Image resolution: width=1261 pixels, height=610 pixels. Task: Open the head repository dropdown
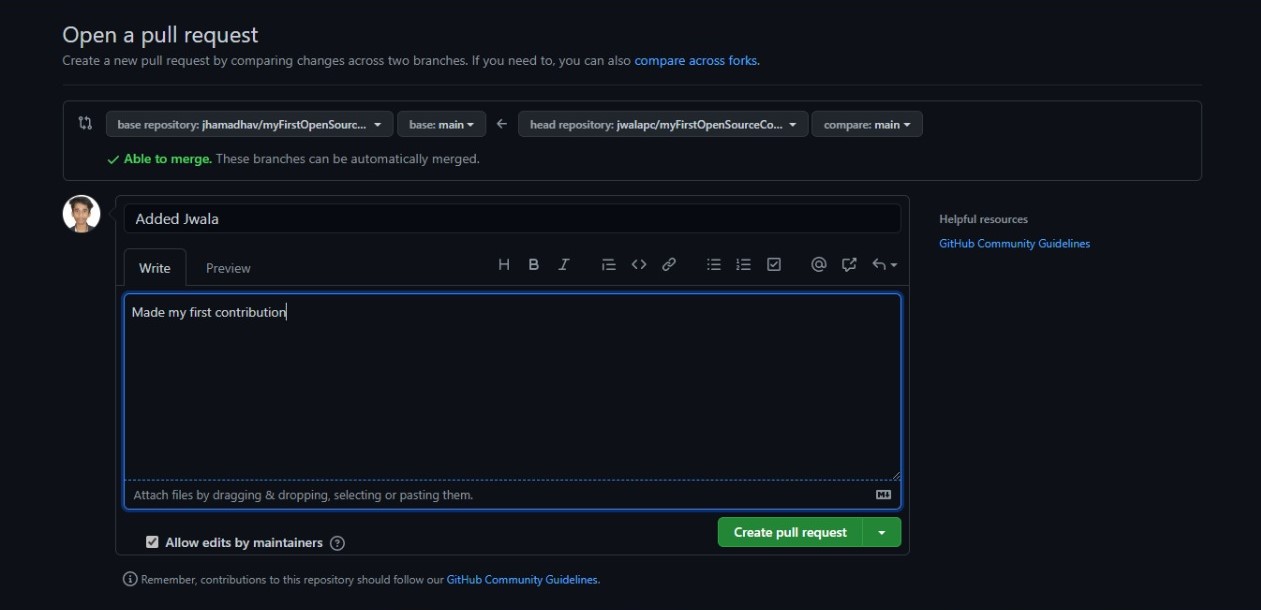point(663,125)
